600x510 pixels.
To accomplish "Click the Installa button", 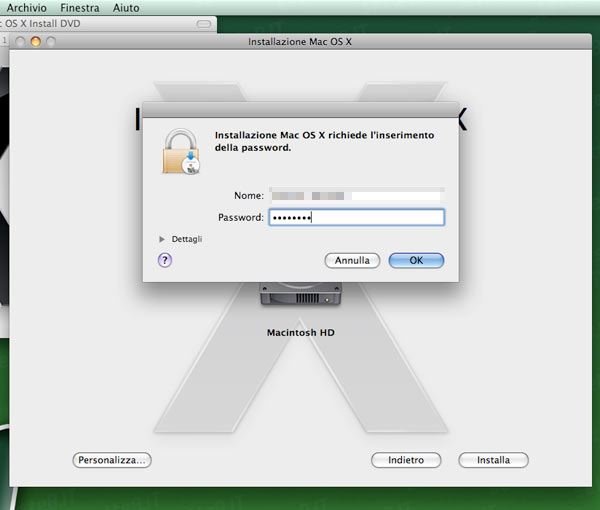I will coord(493,460).
